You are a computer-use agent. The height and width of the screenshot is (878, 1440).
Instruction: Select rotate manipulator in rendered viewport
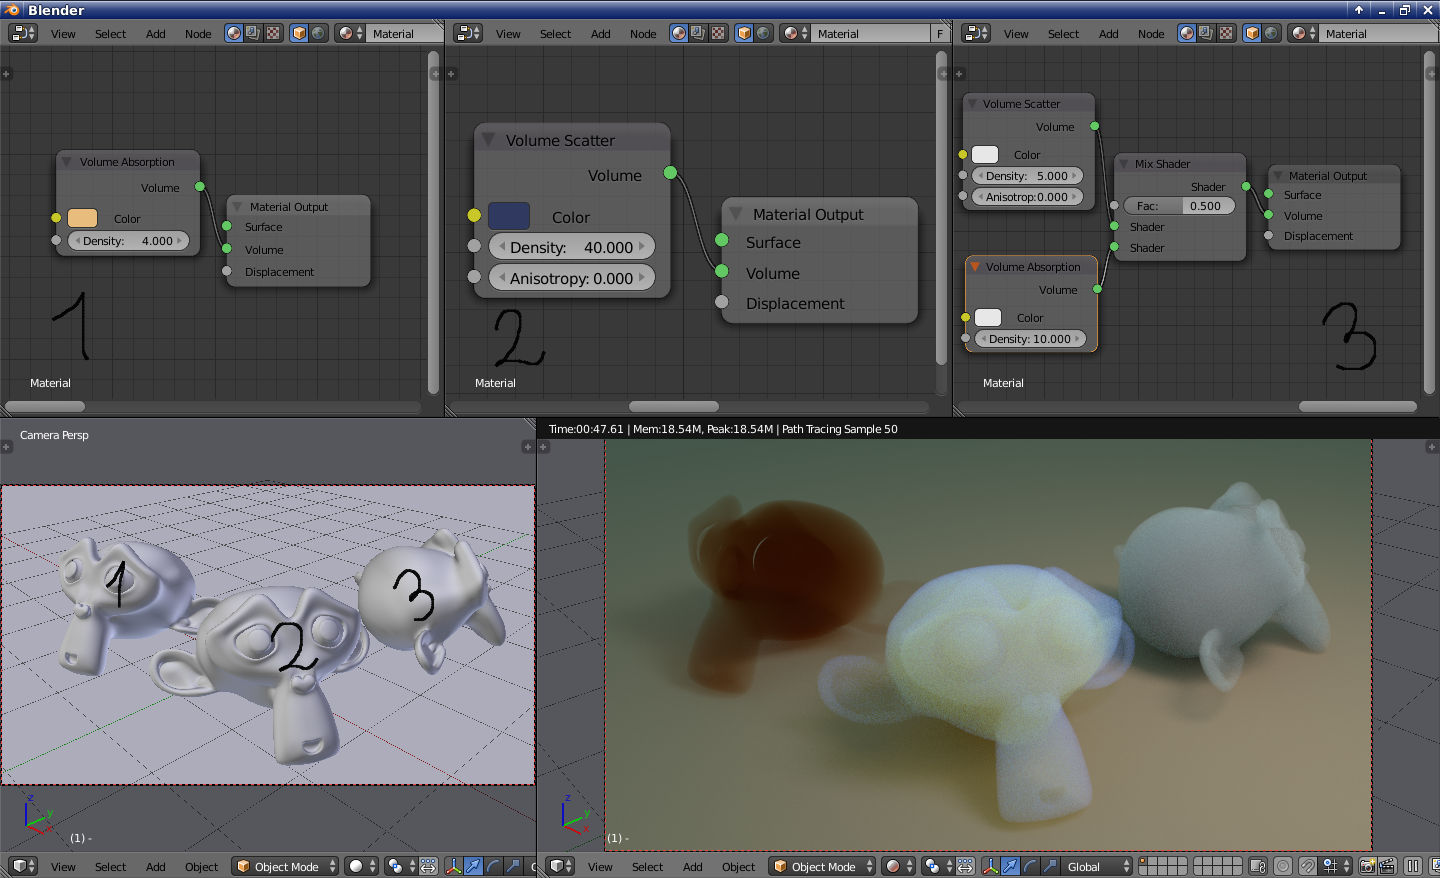pyautogui.click(x=1030, y=866)
